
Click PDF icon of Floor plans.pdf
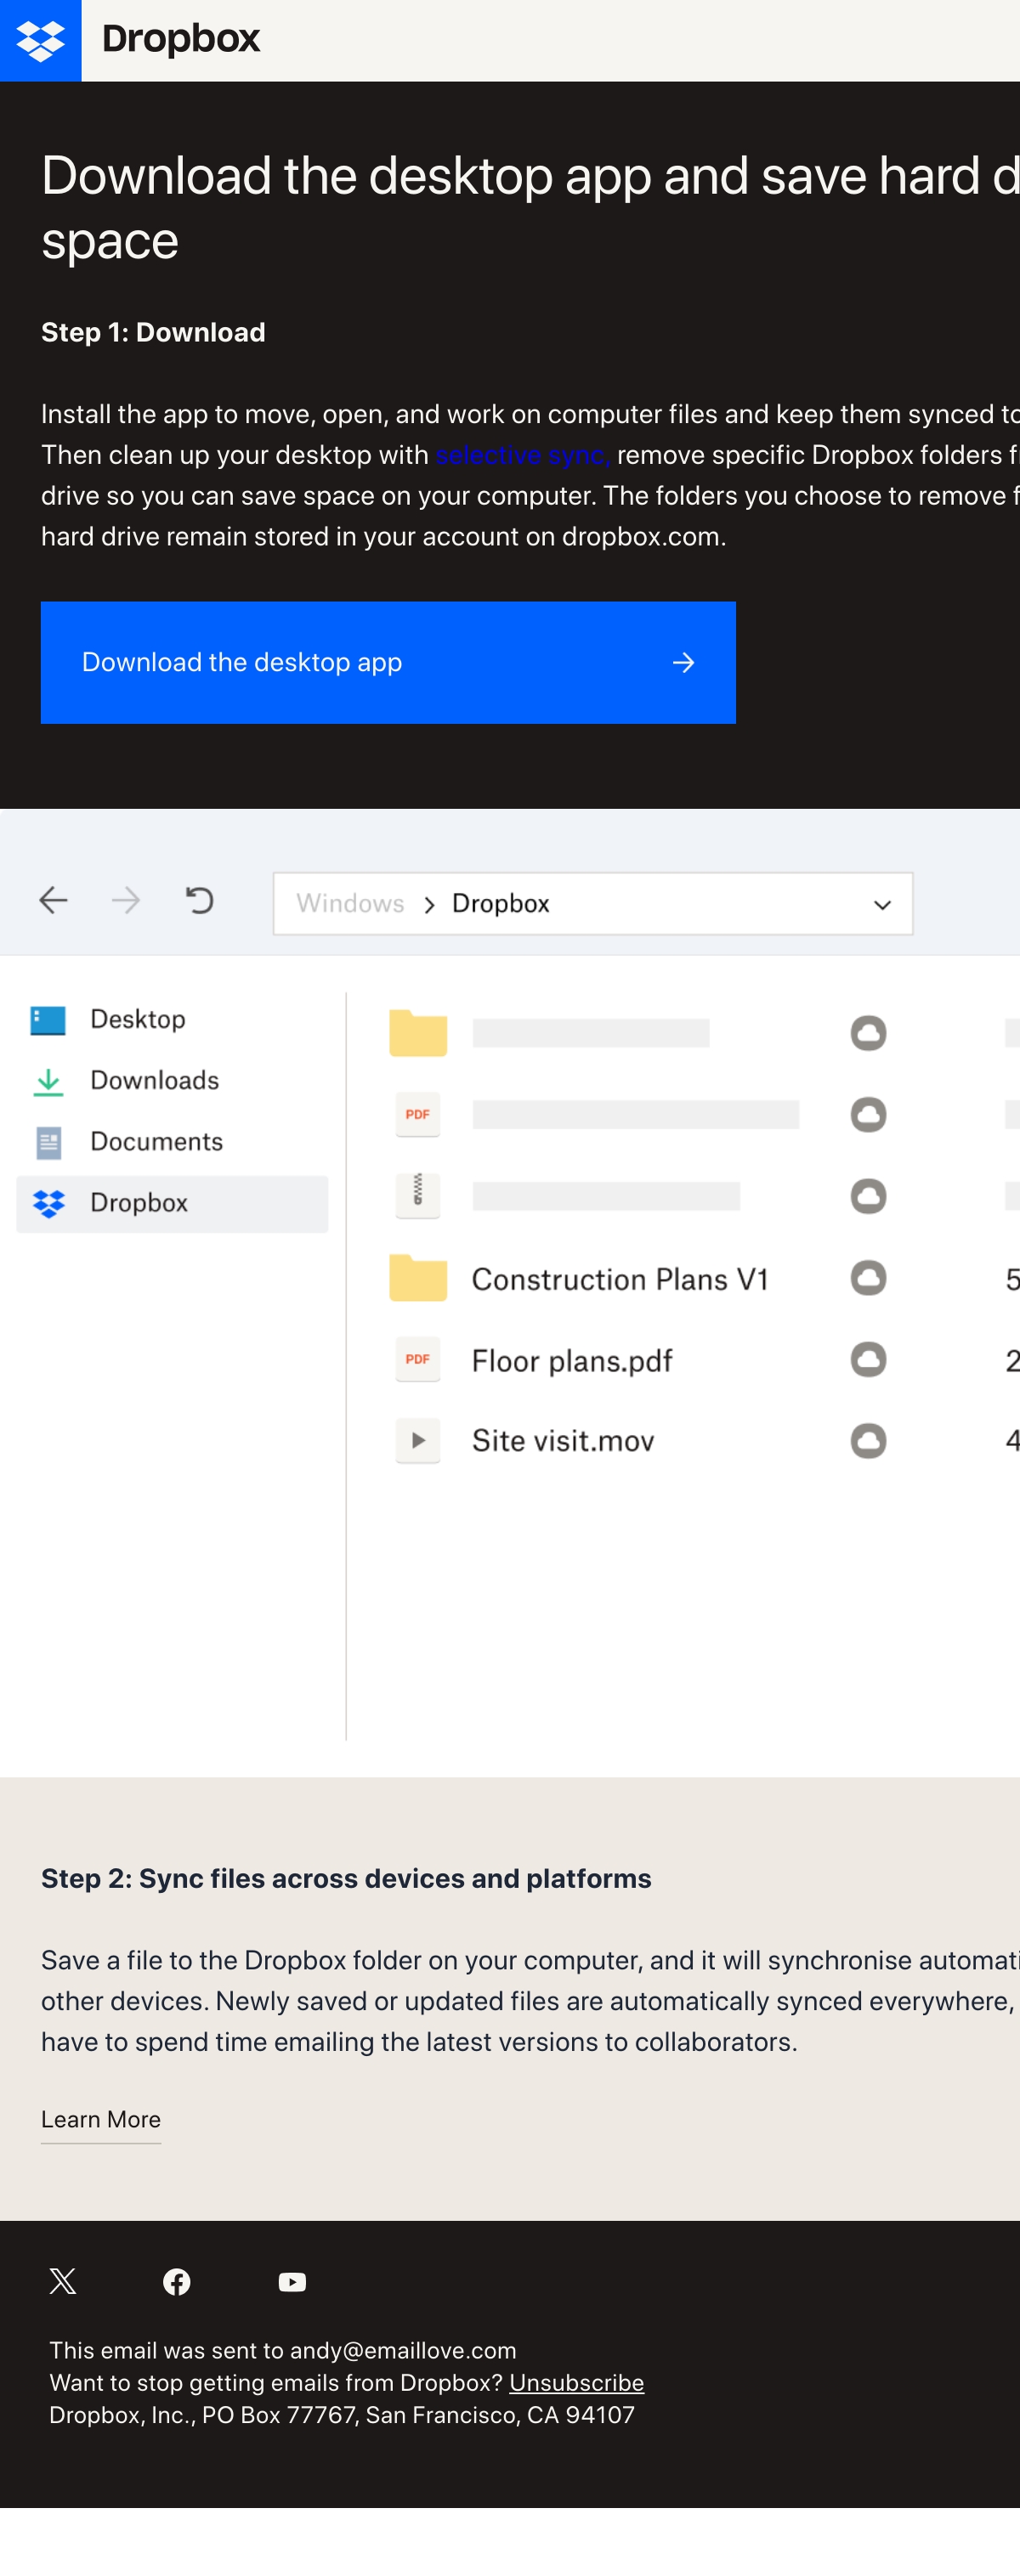pos(418,1359)
